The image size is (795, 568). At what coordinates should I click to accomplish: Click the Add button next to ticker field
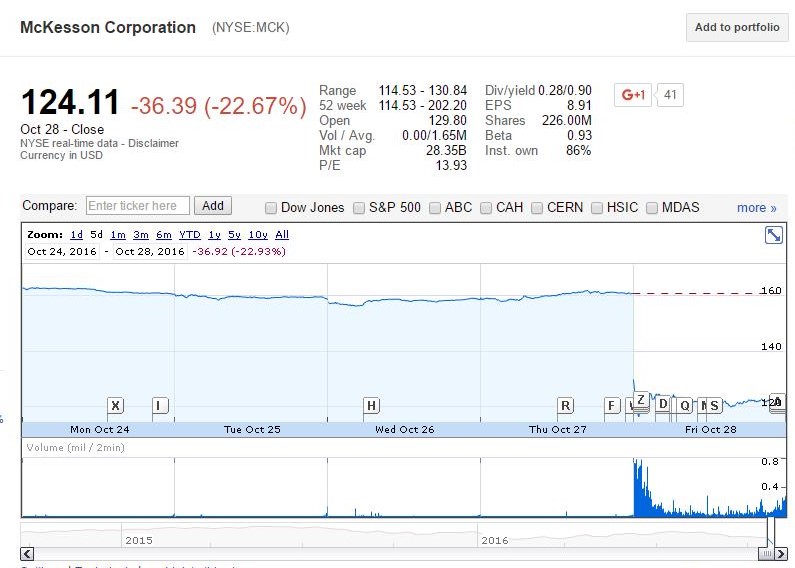click(x=213, y=205)
